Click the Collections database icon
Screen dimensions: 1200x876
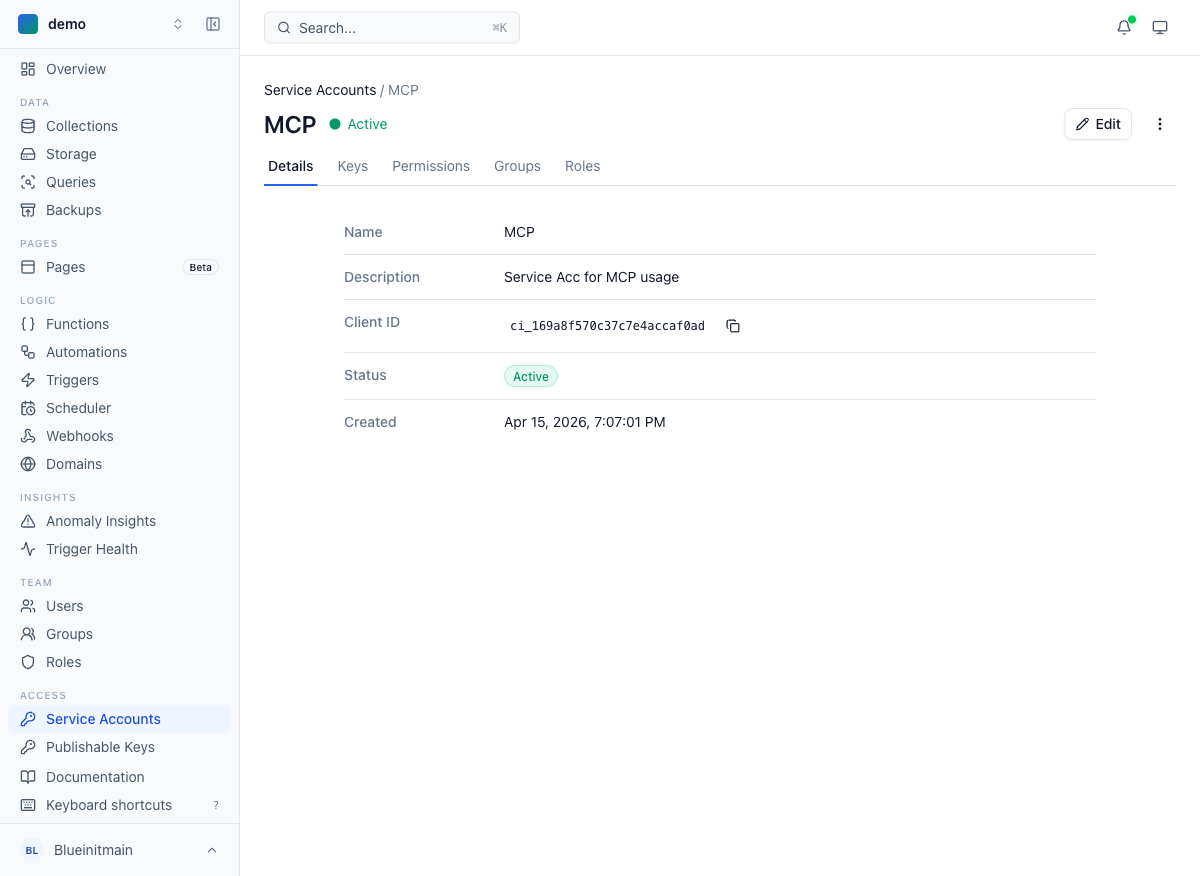28,126
